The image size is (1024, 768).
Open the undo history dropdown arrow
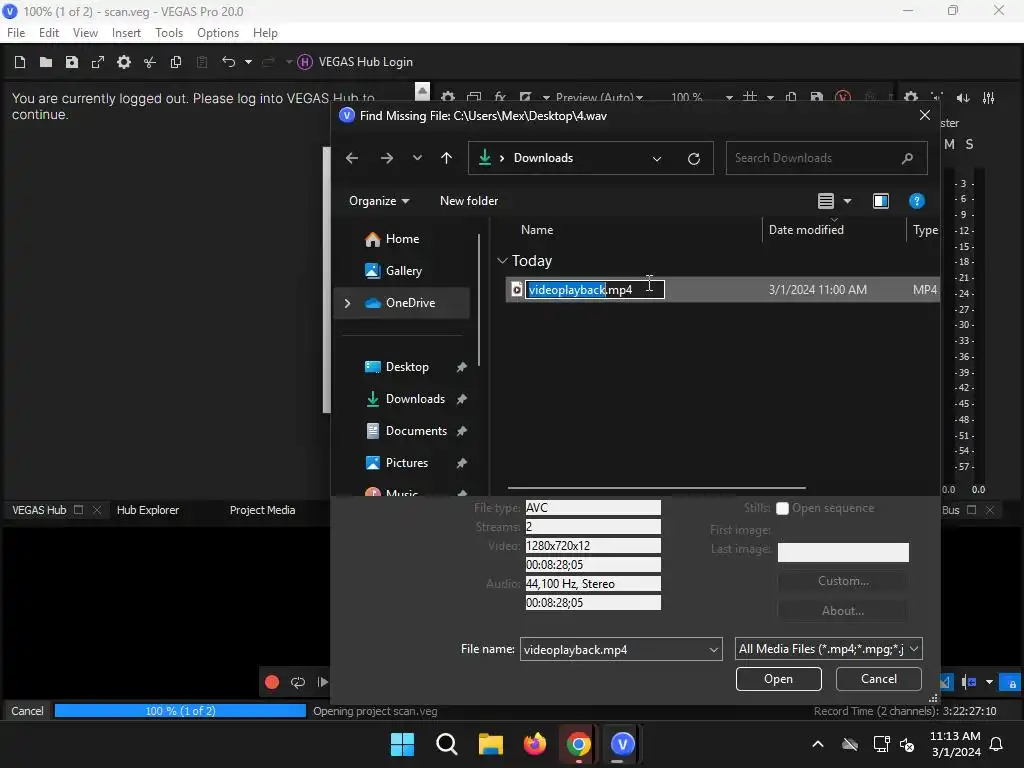[x=248, y=62]
